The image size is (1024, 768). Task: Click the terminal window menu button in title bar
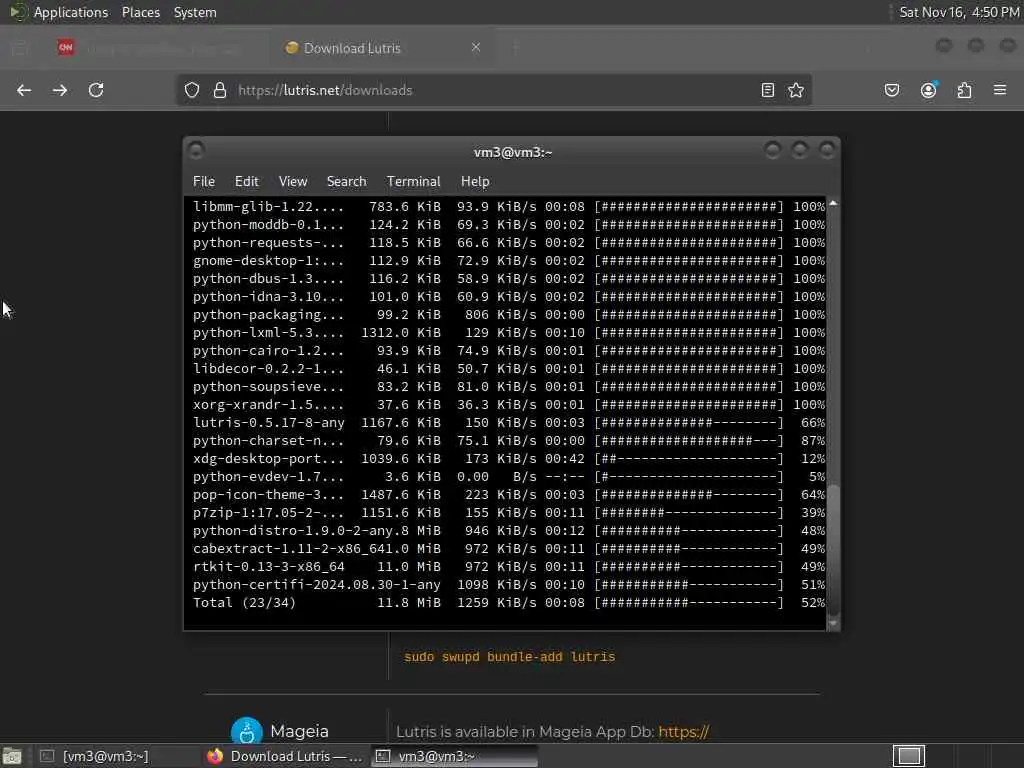click(x=196, y=151)
